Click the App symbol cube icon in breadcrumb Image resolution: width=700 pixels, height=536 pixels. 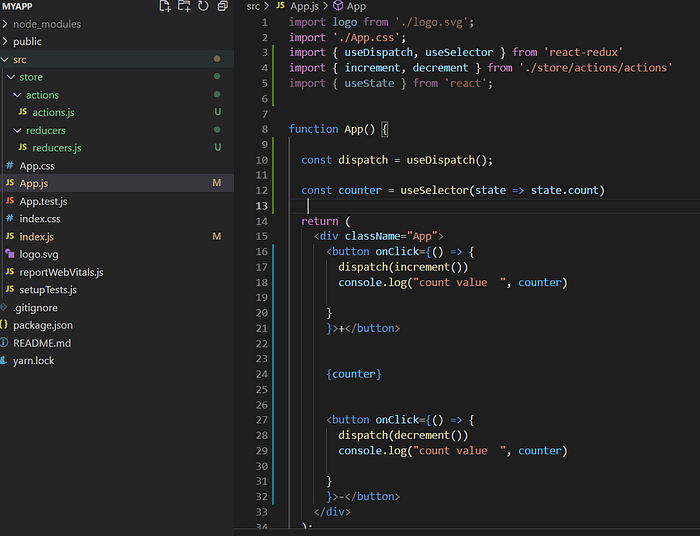[x=338, y=6]
